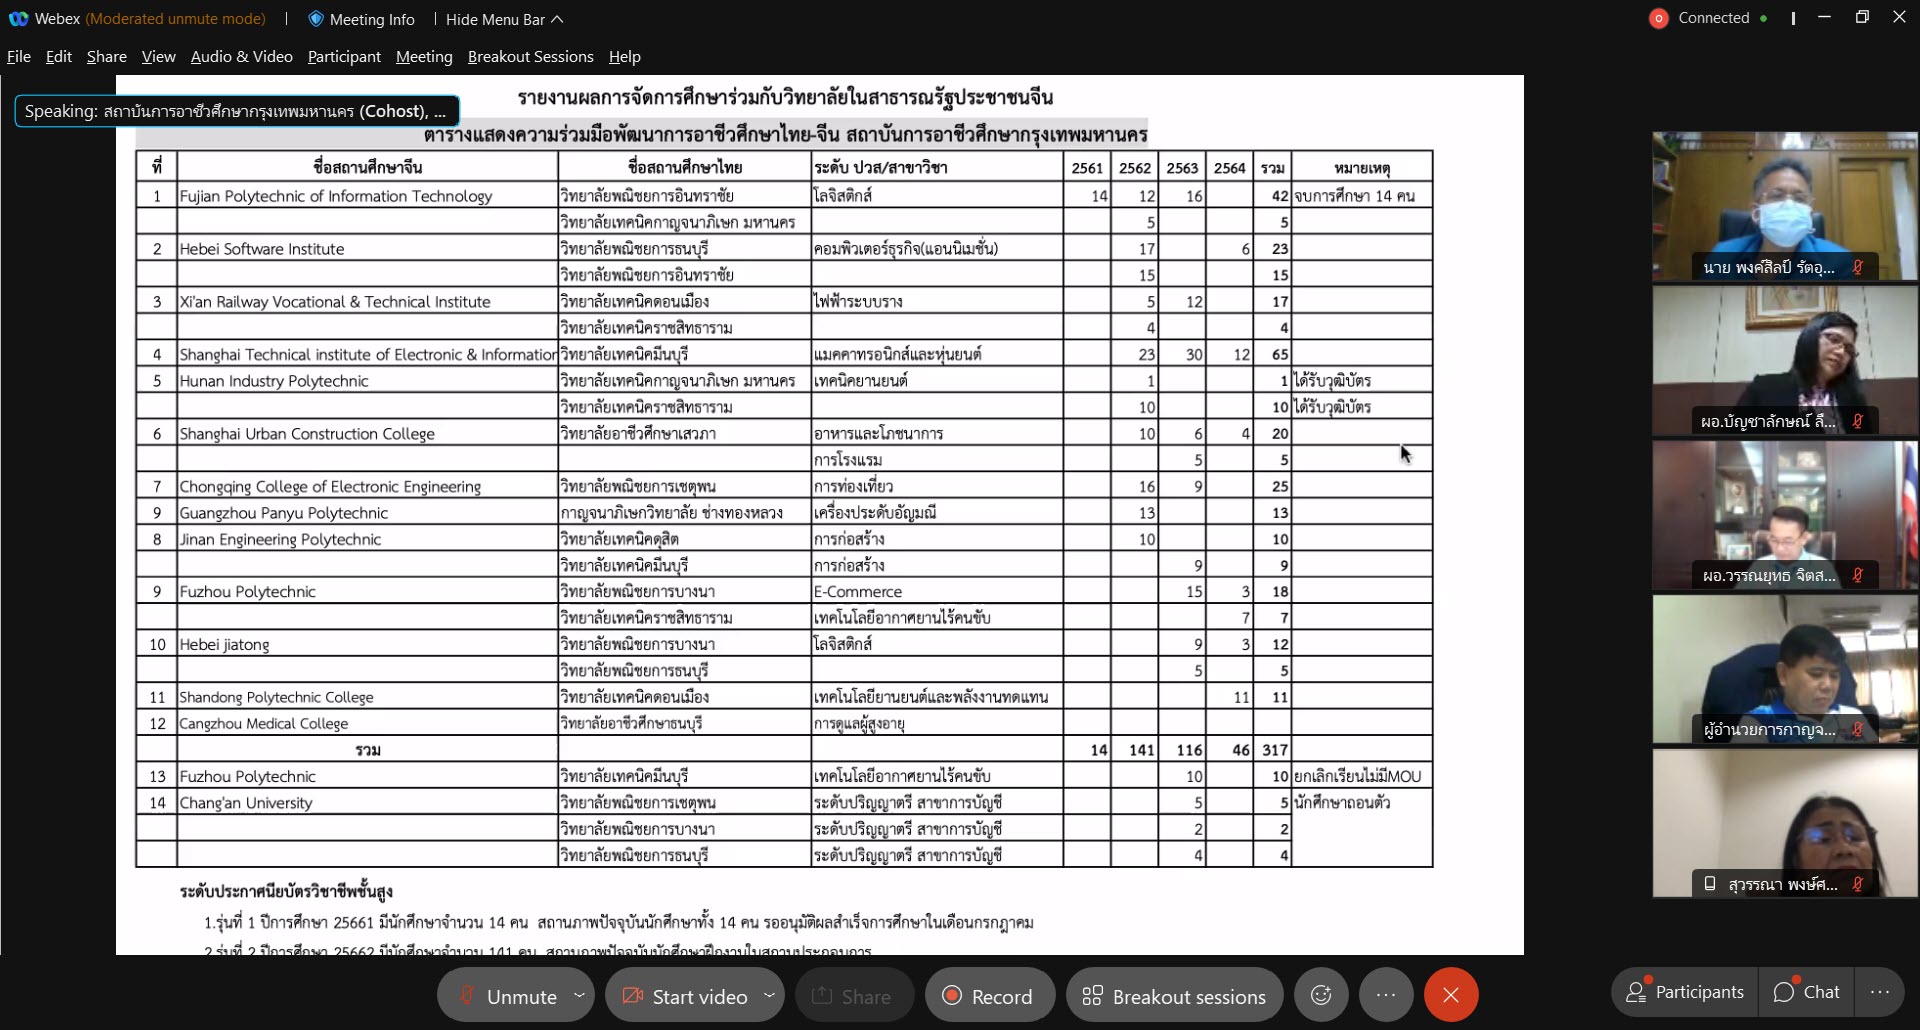Viewport: 1920px width, 1030px height.
Task: Open Breakout sessions from control bar
Action: pos(1174,996)
